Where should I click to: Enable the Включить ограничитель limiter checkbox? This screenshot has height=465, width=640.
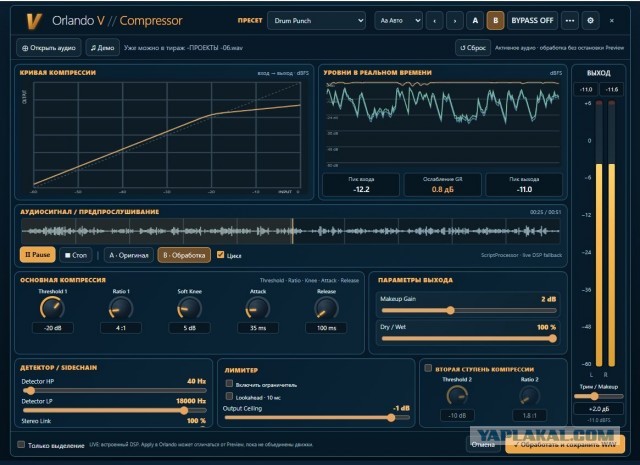229,383
